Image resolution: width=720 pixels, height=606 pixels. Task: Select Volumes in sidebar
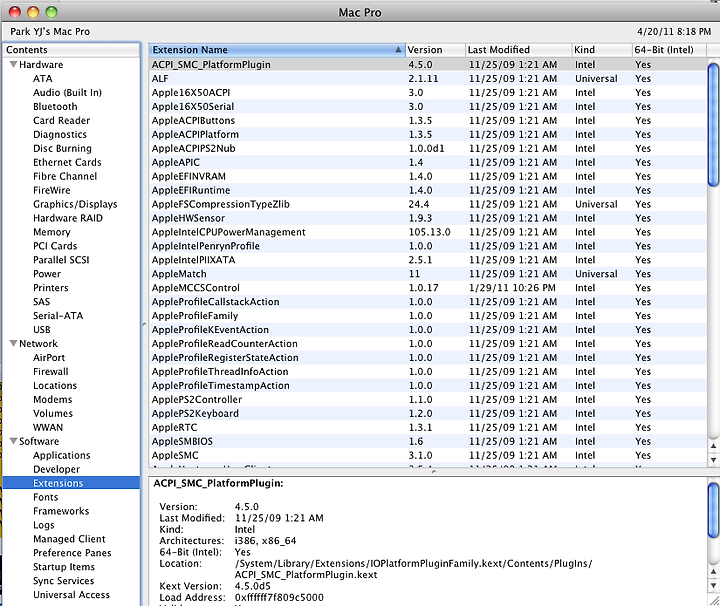(x=53, y=413)
